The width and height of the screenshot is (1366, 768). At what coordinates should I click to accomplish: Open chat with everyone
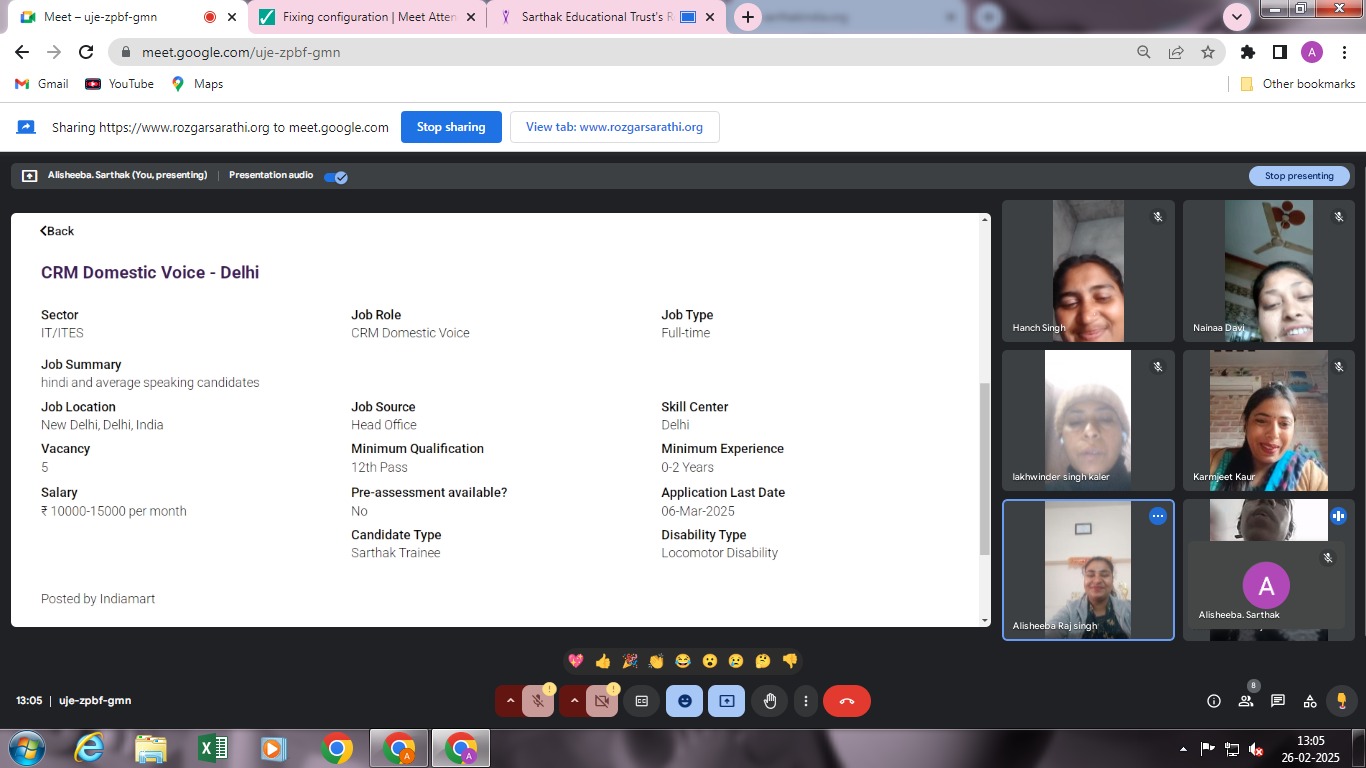point(1278,701)
